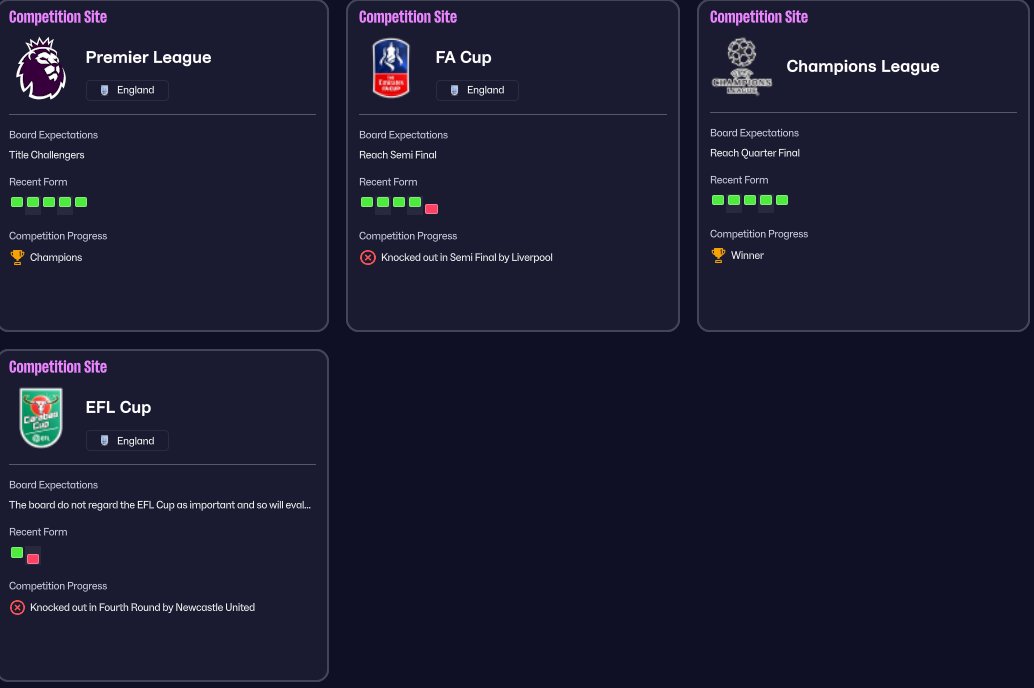Click the red loss marker in FA Cup form
1034x688 pixels.
431,209
